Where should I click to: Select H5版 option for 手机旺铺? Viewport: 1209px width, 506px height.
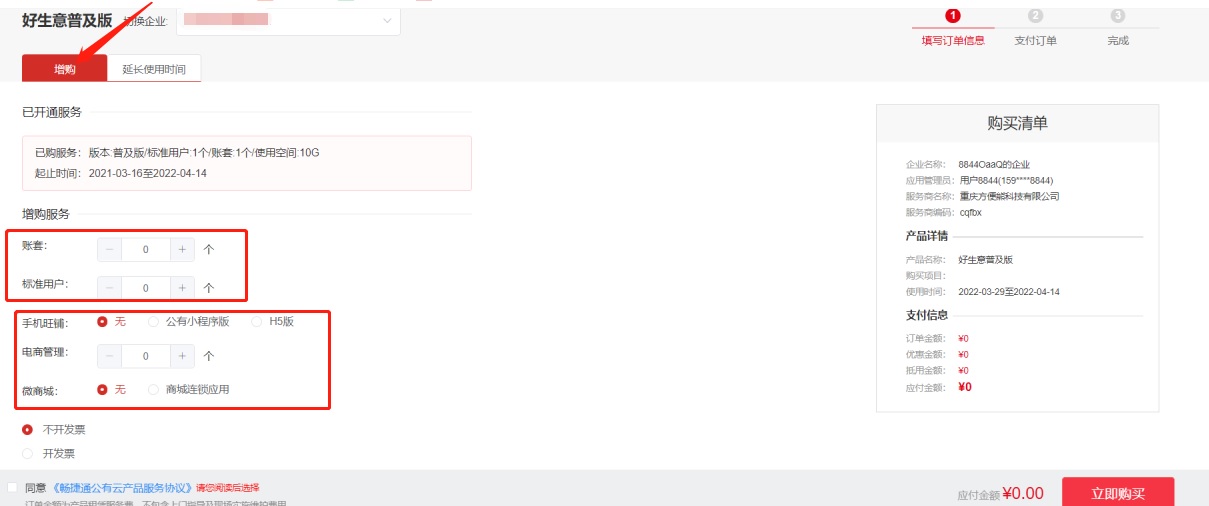[257, 322]
